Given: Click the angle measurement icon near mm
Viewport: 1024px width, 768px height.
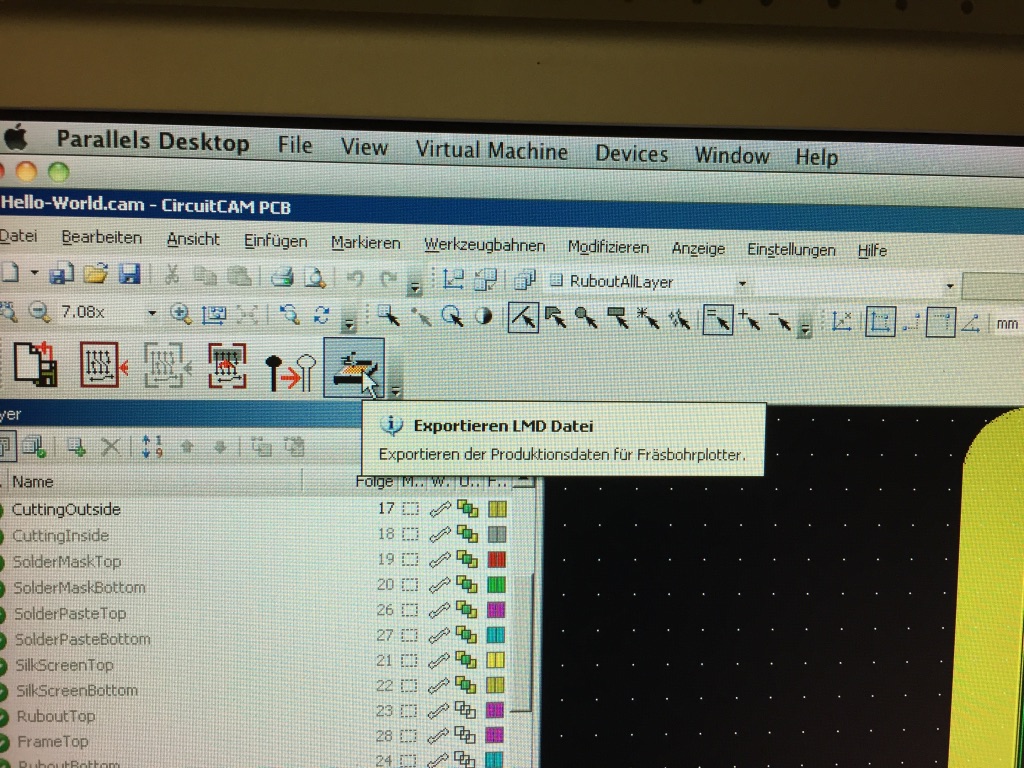Looking at the screenshot, I should pos(971,323).
